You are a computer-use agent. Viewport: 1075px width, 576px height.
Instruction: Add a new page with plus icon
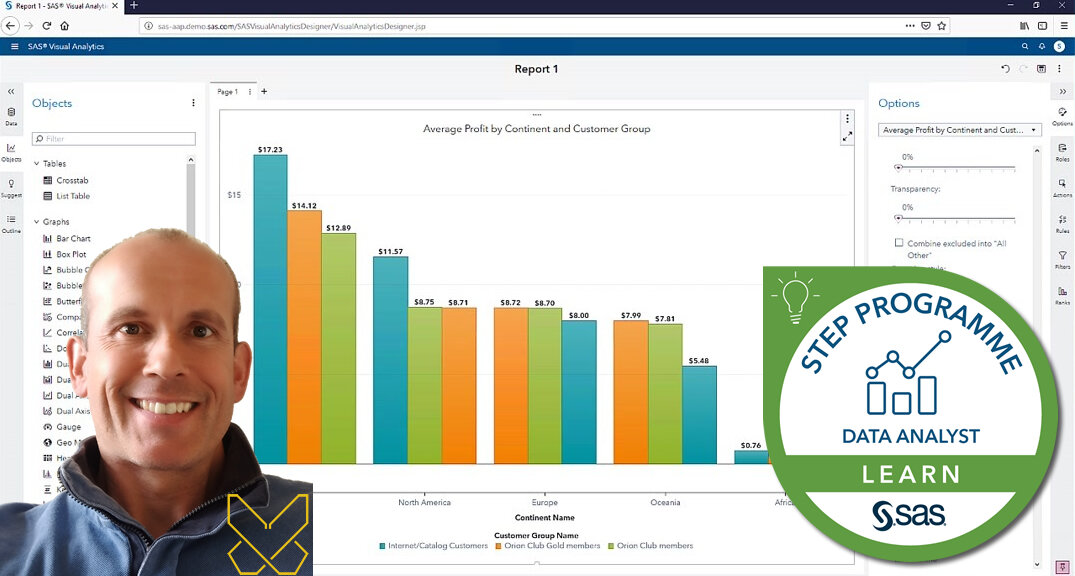pyautogui.click(x=264, y=91)
